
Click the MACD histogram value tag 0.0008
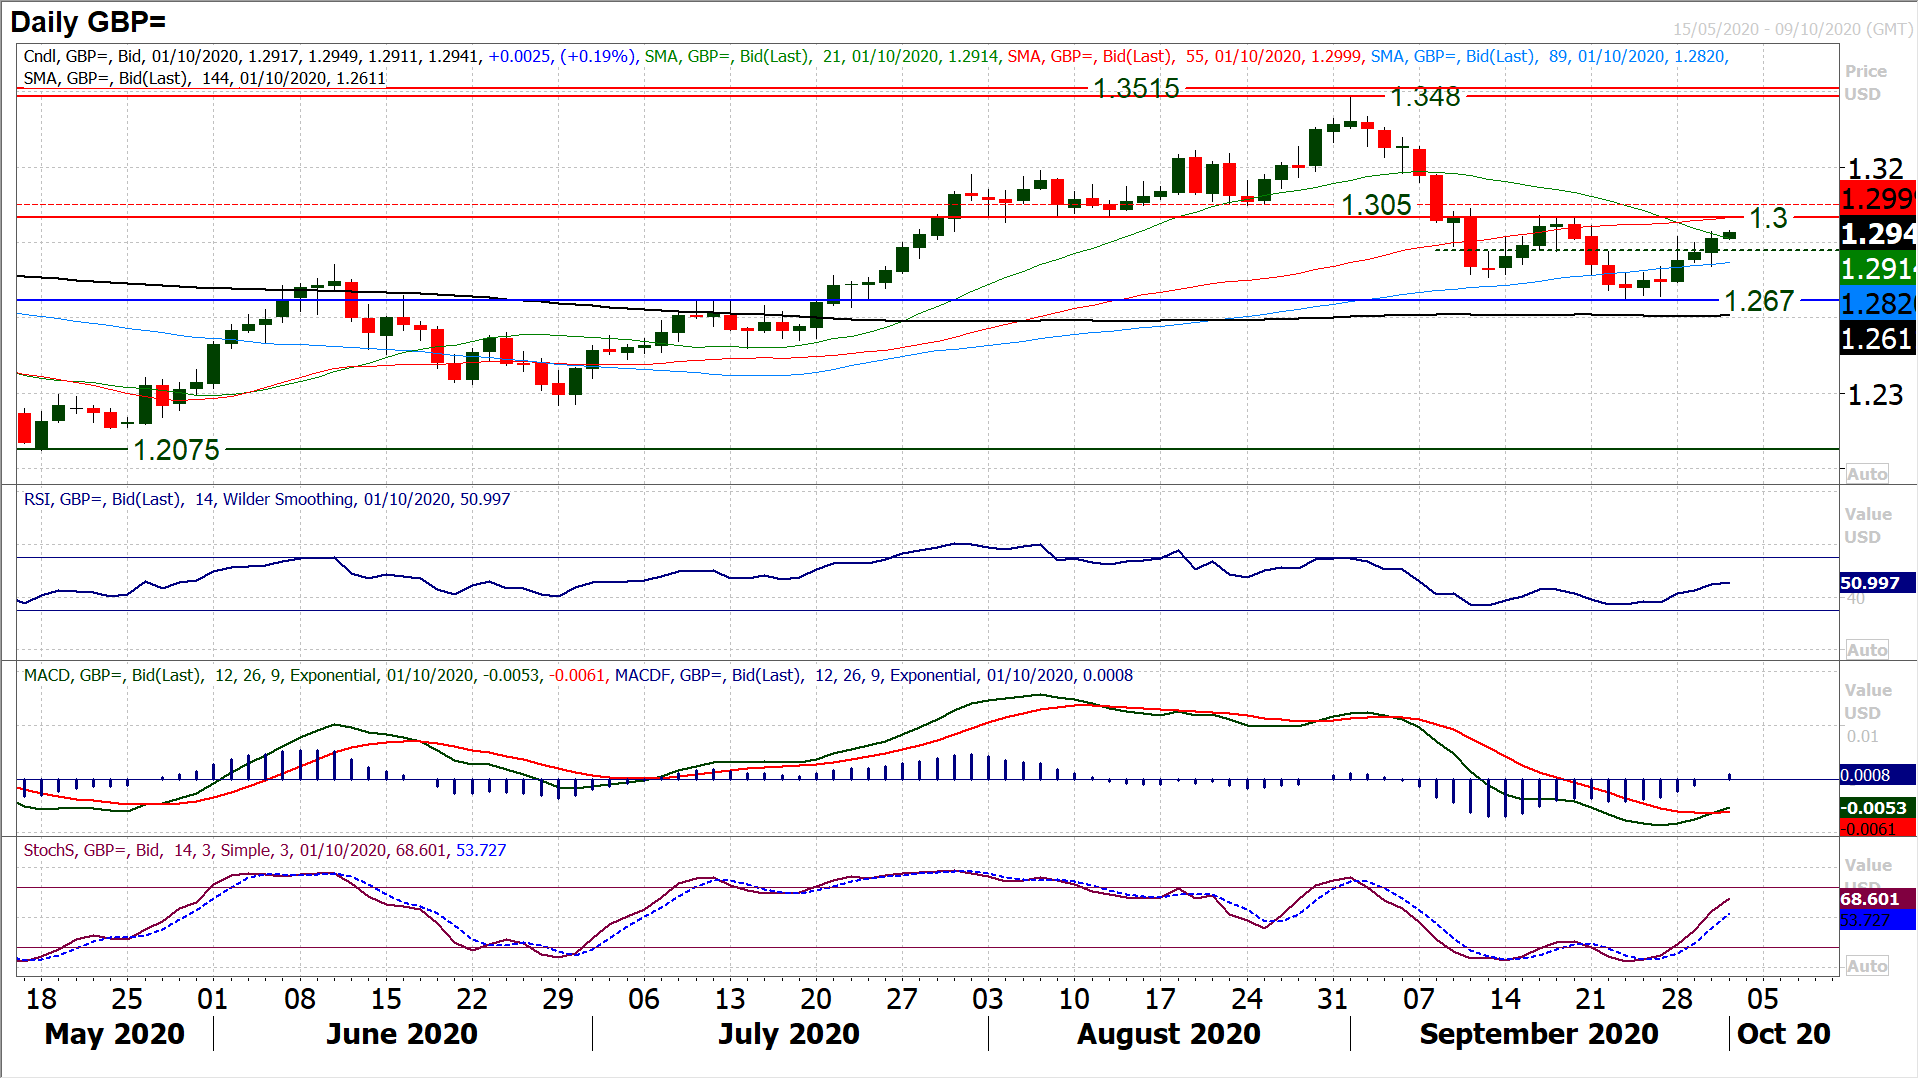pos(1877,775)
